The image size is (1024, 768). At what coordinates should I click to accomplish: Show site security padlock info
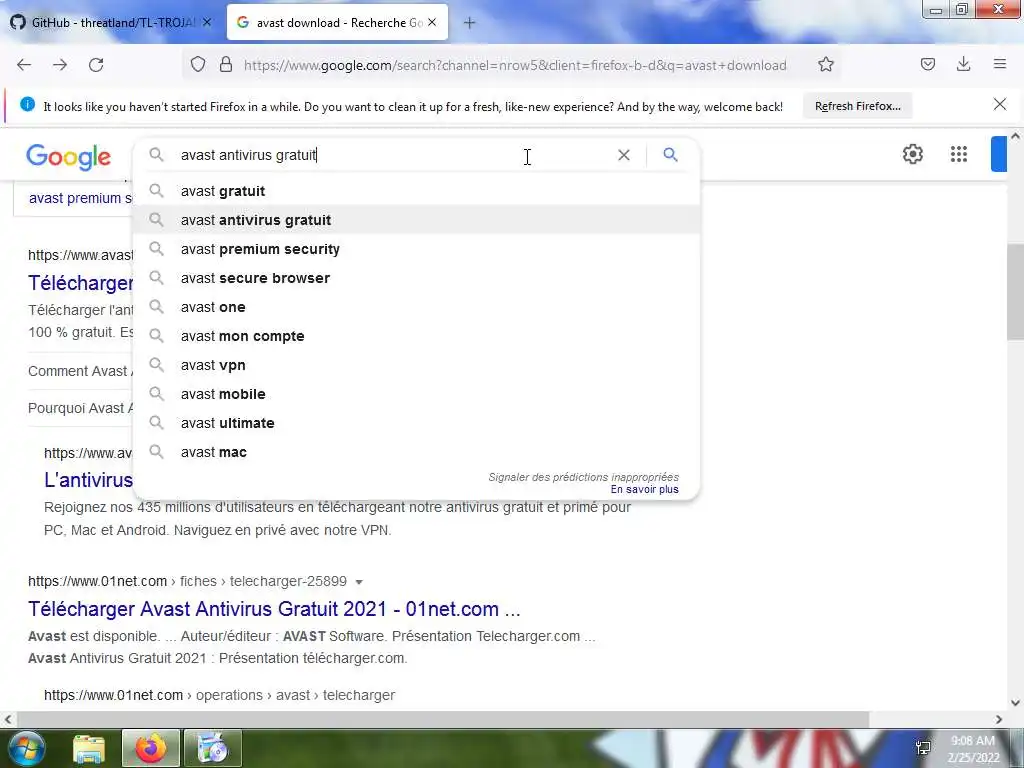[x=226, y=65]
